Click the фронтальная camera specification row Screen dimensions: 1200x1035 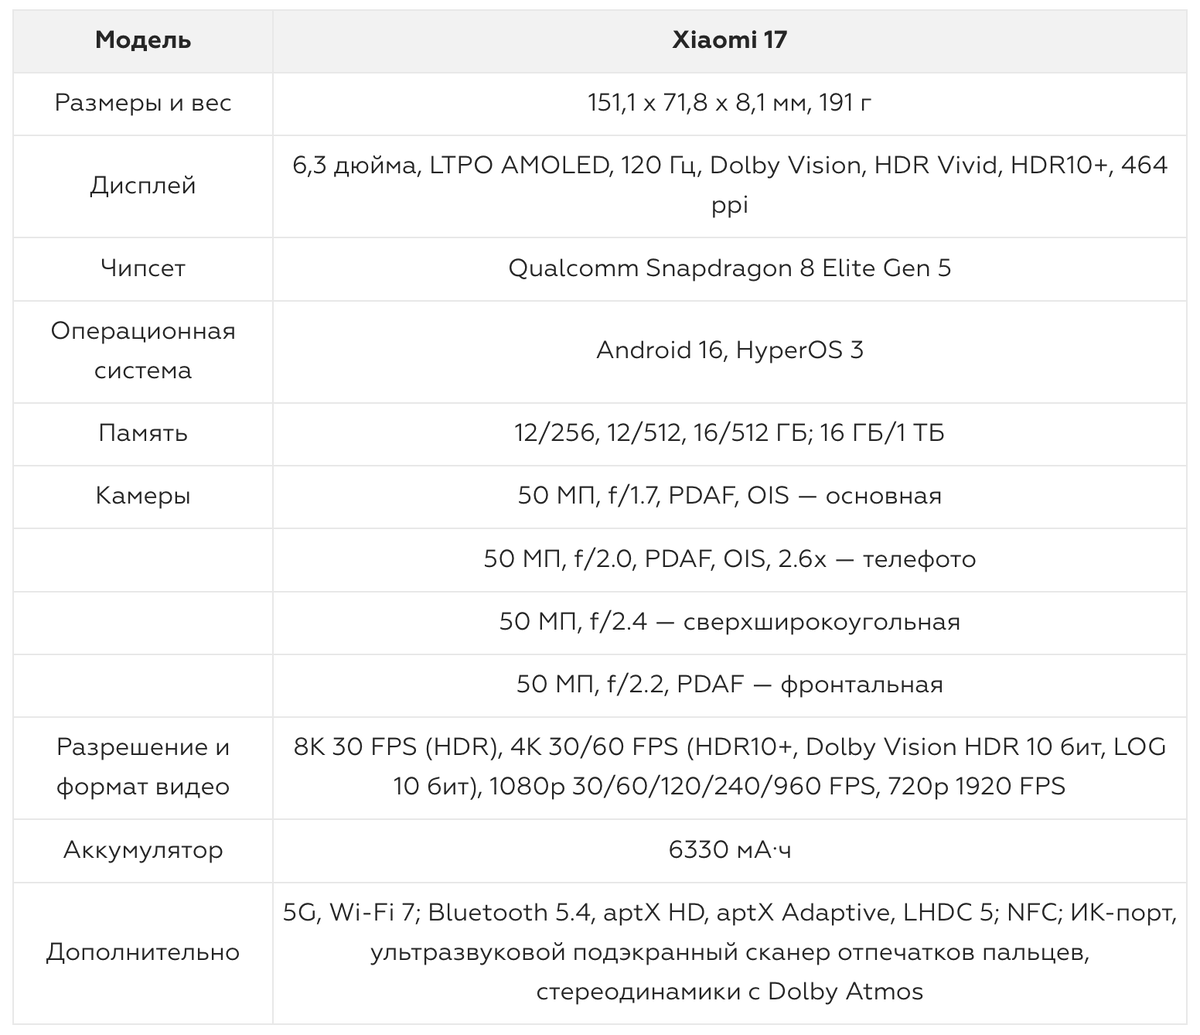point(729,685)
